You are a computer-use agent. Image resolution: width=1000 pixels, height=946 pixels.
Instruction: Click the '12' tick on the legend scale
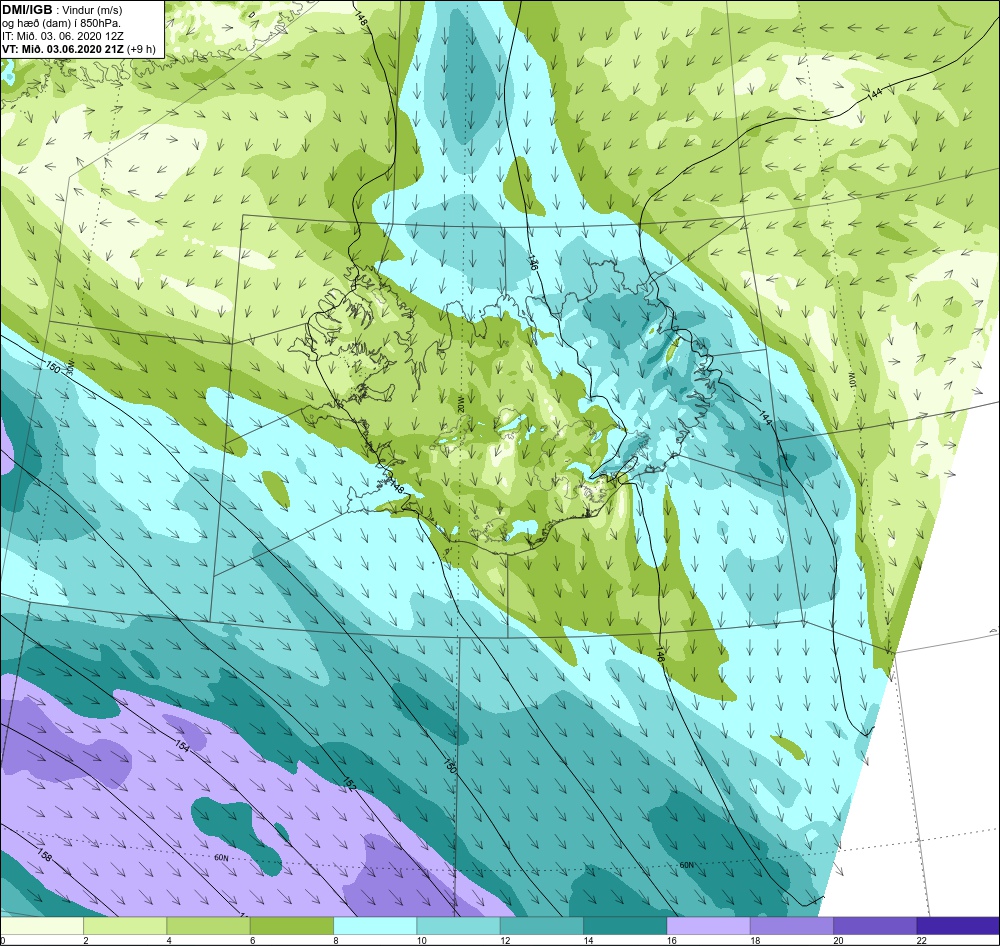(x=504, y=940)
